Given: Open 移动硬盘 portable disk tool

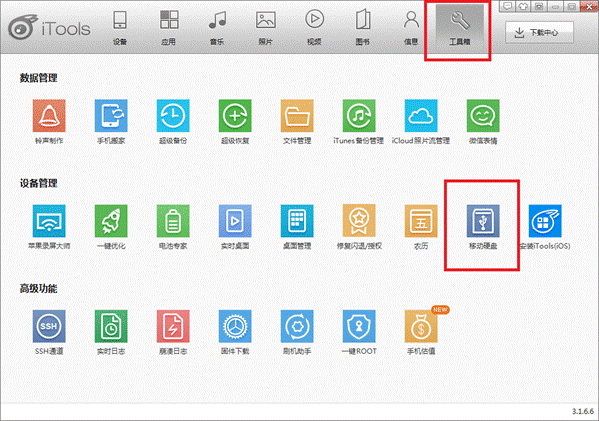Looking at the screenshot, I should pos(483,221).
